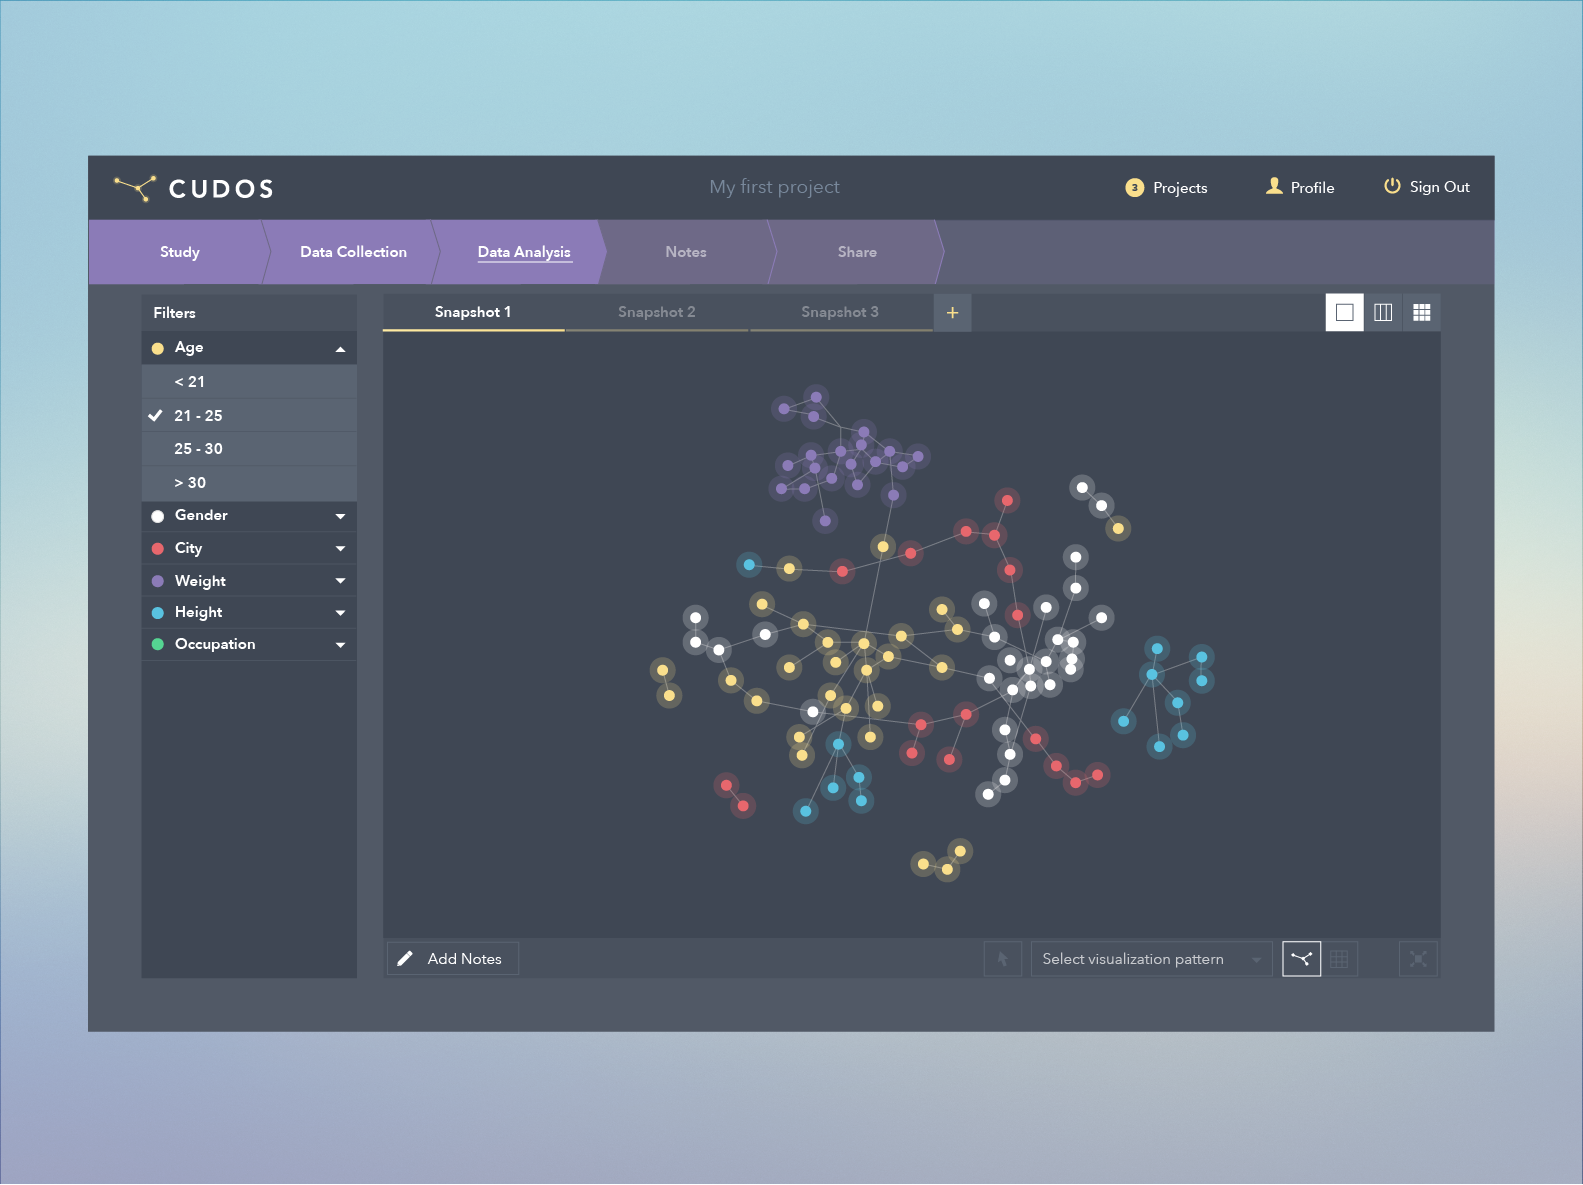Click the Filters panel heading
This screenshot has width=1583, height=1185.
click(x=174, y=313)
